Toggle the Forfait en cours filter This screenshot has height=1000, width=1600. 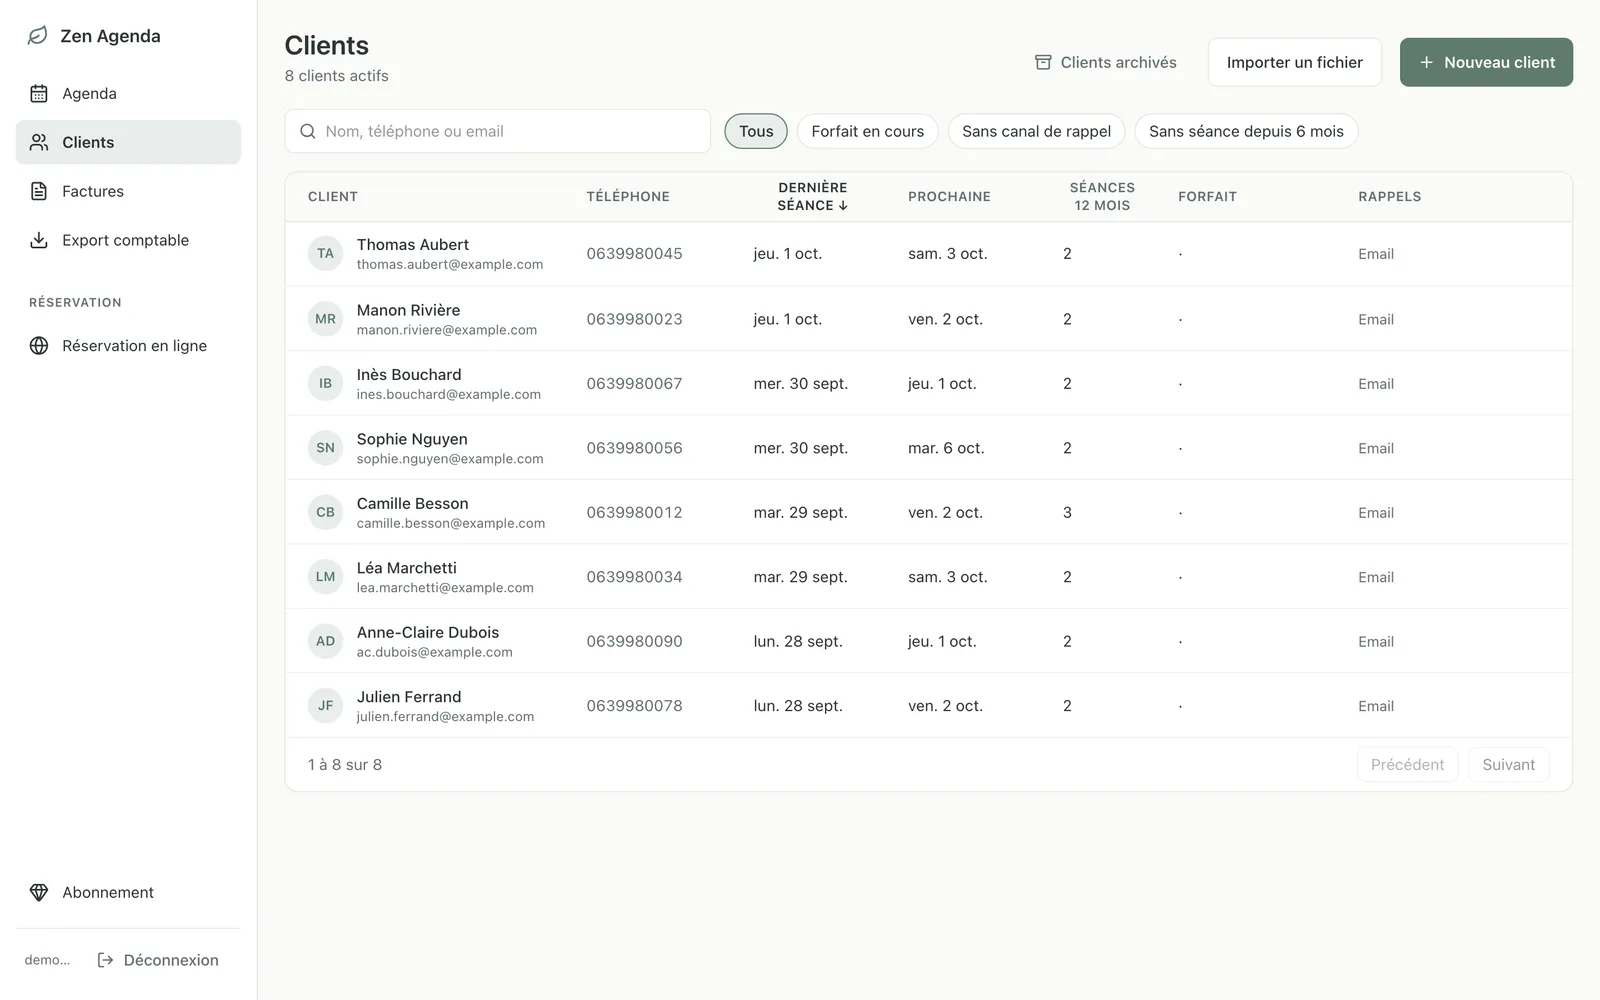tap(867, 131)
